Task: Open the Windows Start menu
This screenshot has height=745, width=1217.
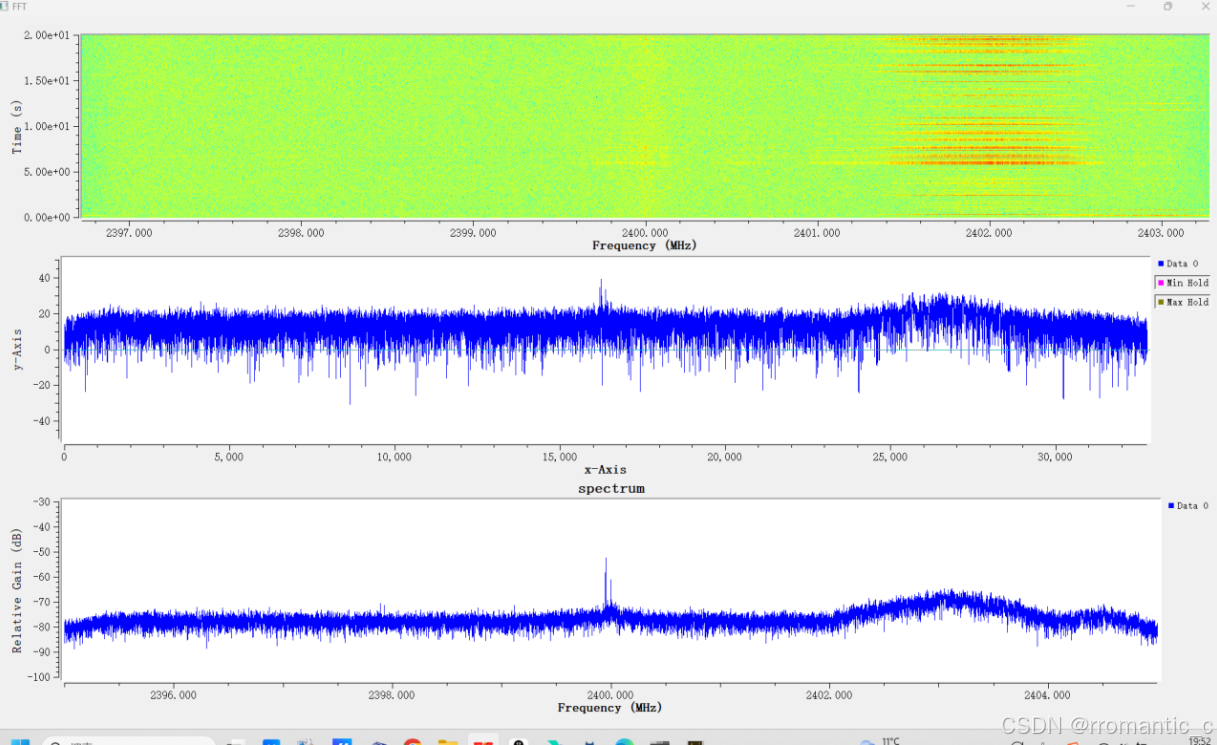Action: pos(21,740)
